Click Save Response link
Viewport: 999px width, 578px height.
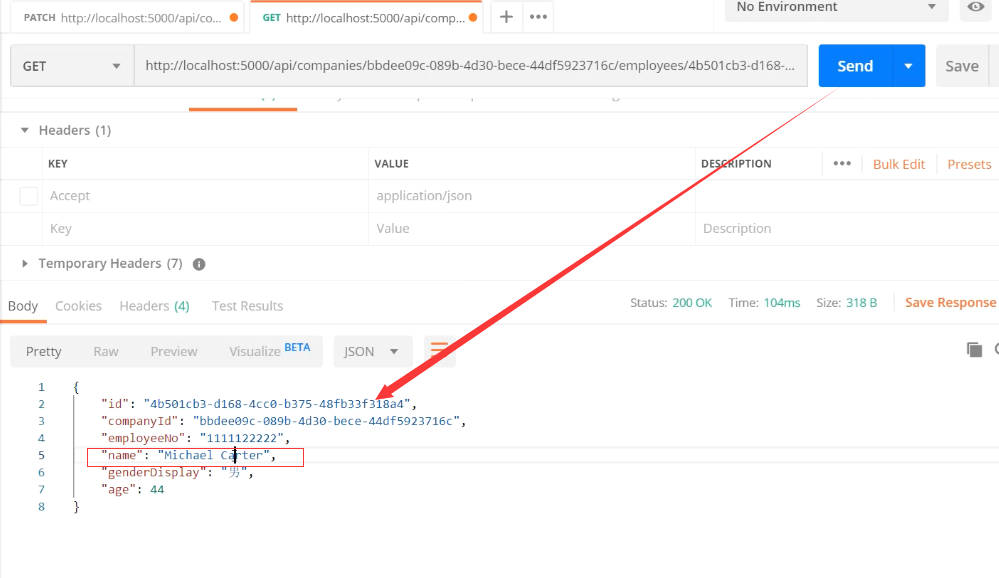coord(950,303)
